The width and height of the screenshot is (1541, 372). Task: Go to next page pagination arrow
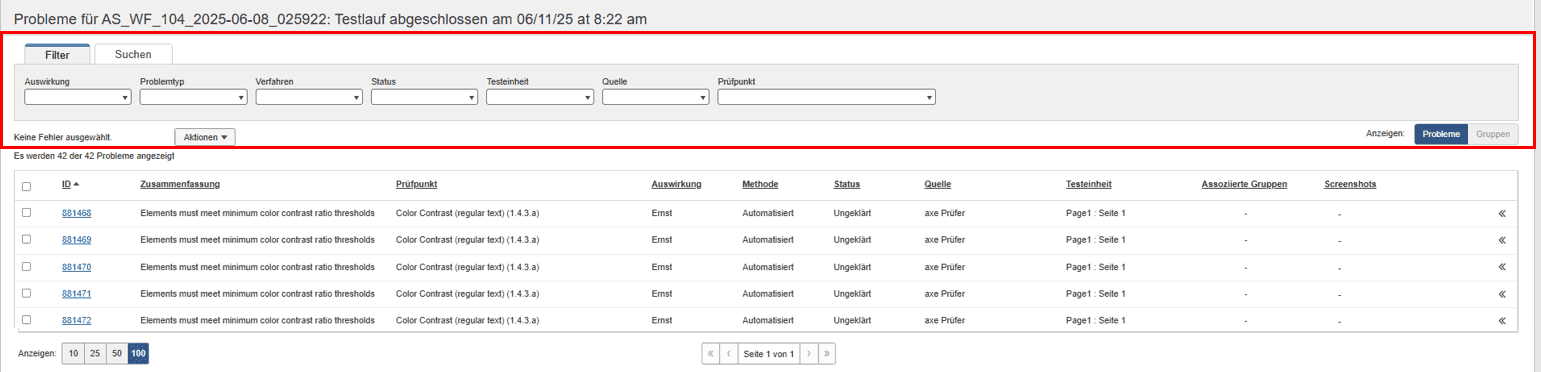point(809,354)
